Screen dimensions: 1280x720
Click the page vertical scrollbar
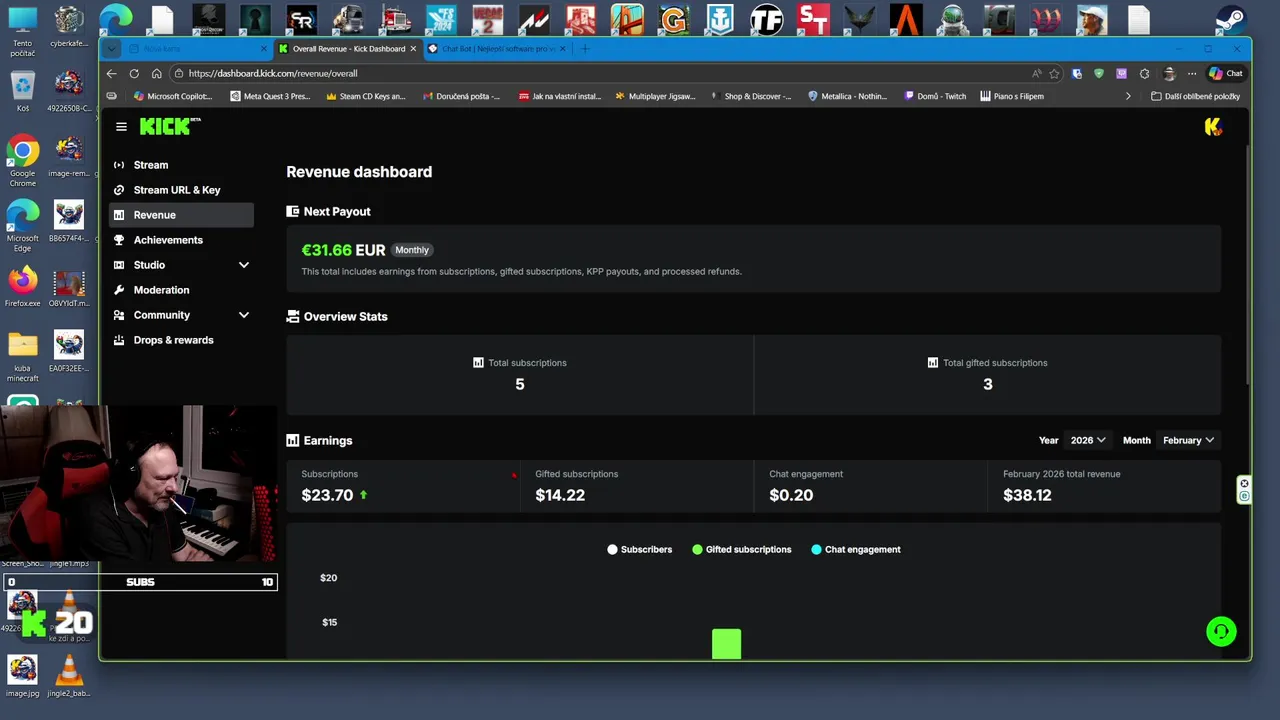pos(1247,265)
